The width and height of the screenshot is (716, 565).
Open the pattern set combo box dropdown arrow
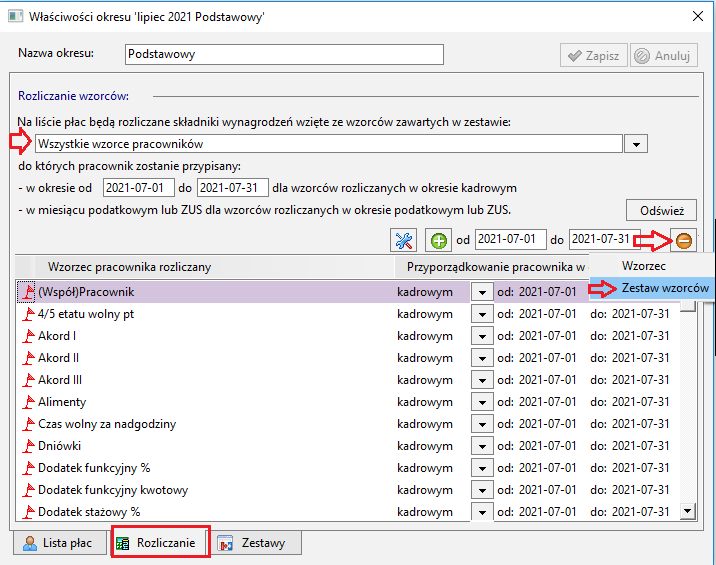pyautogui.click(x=636, y=144)
